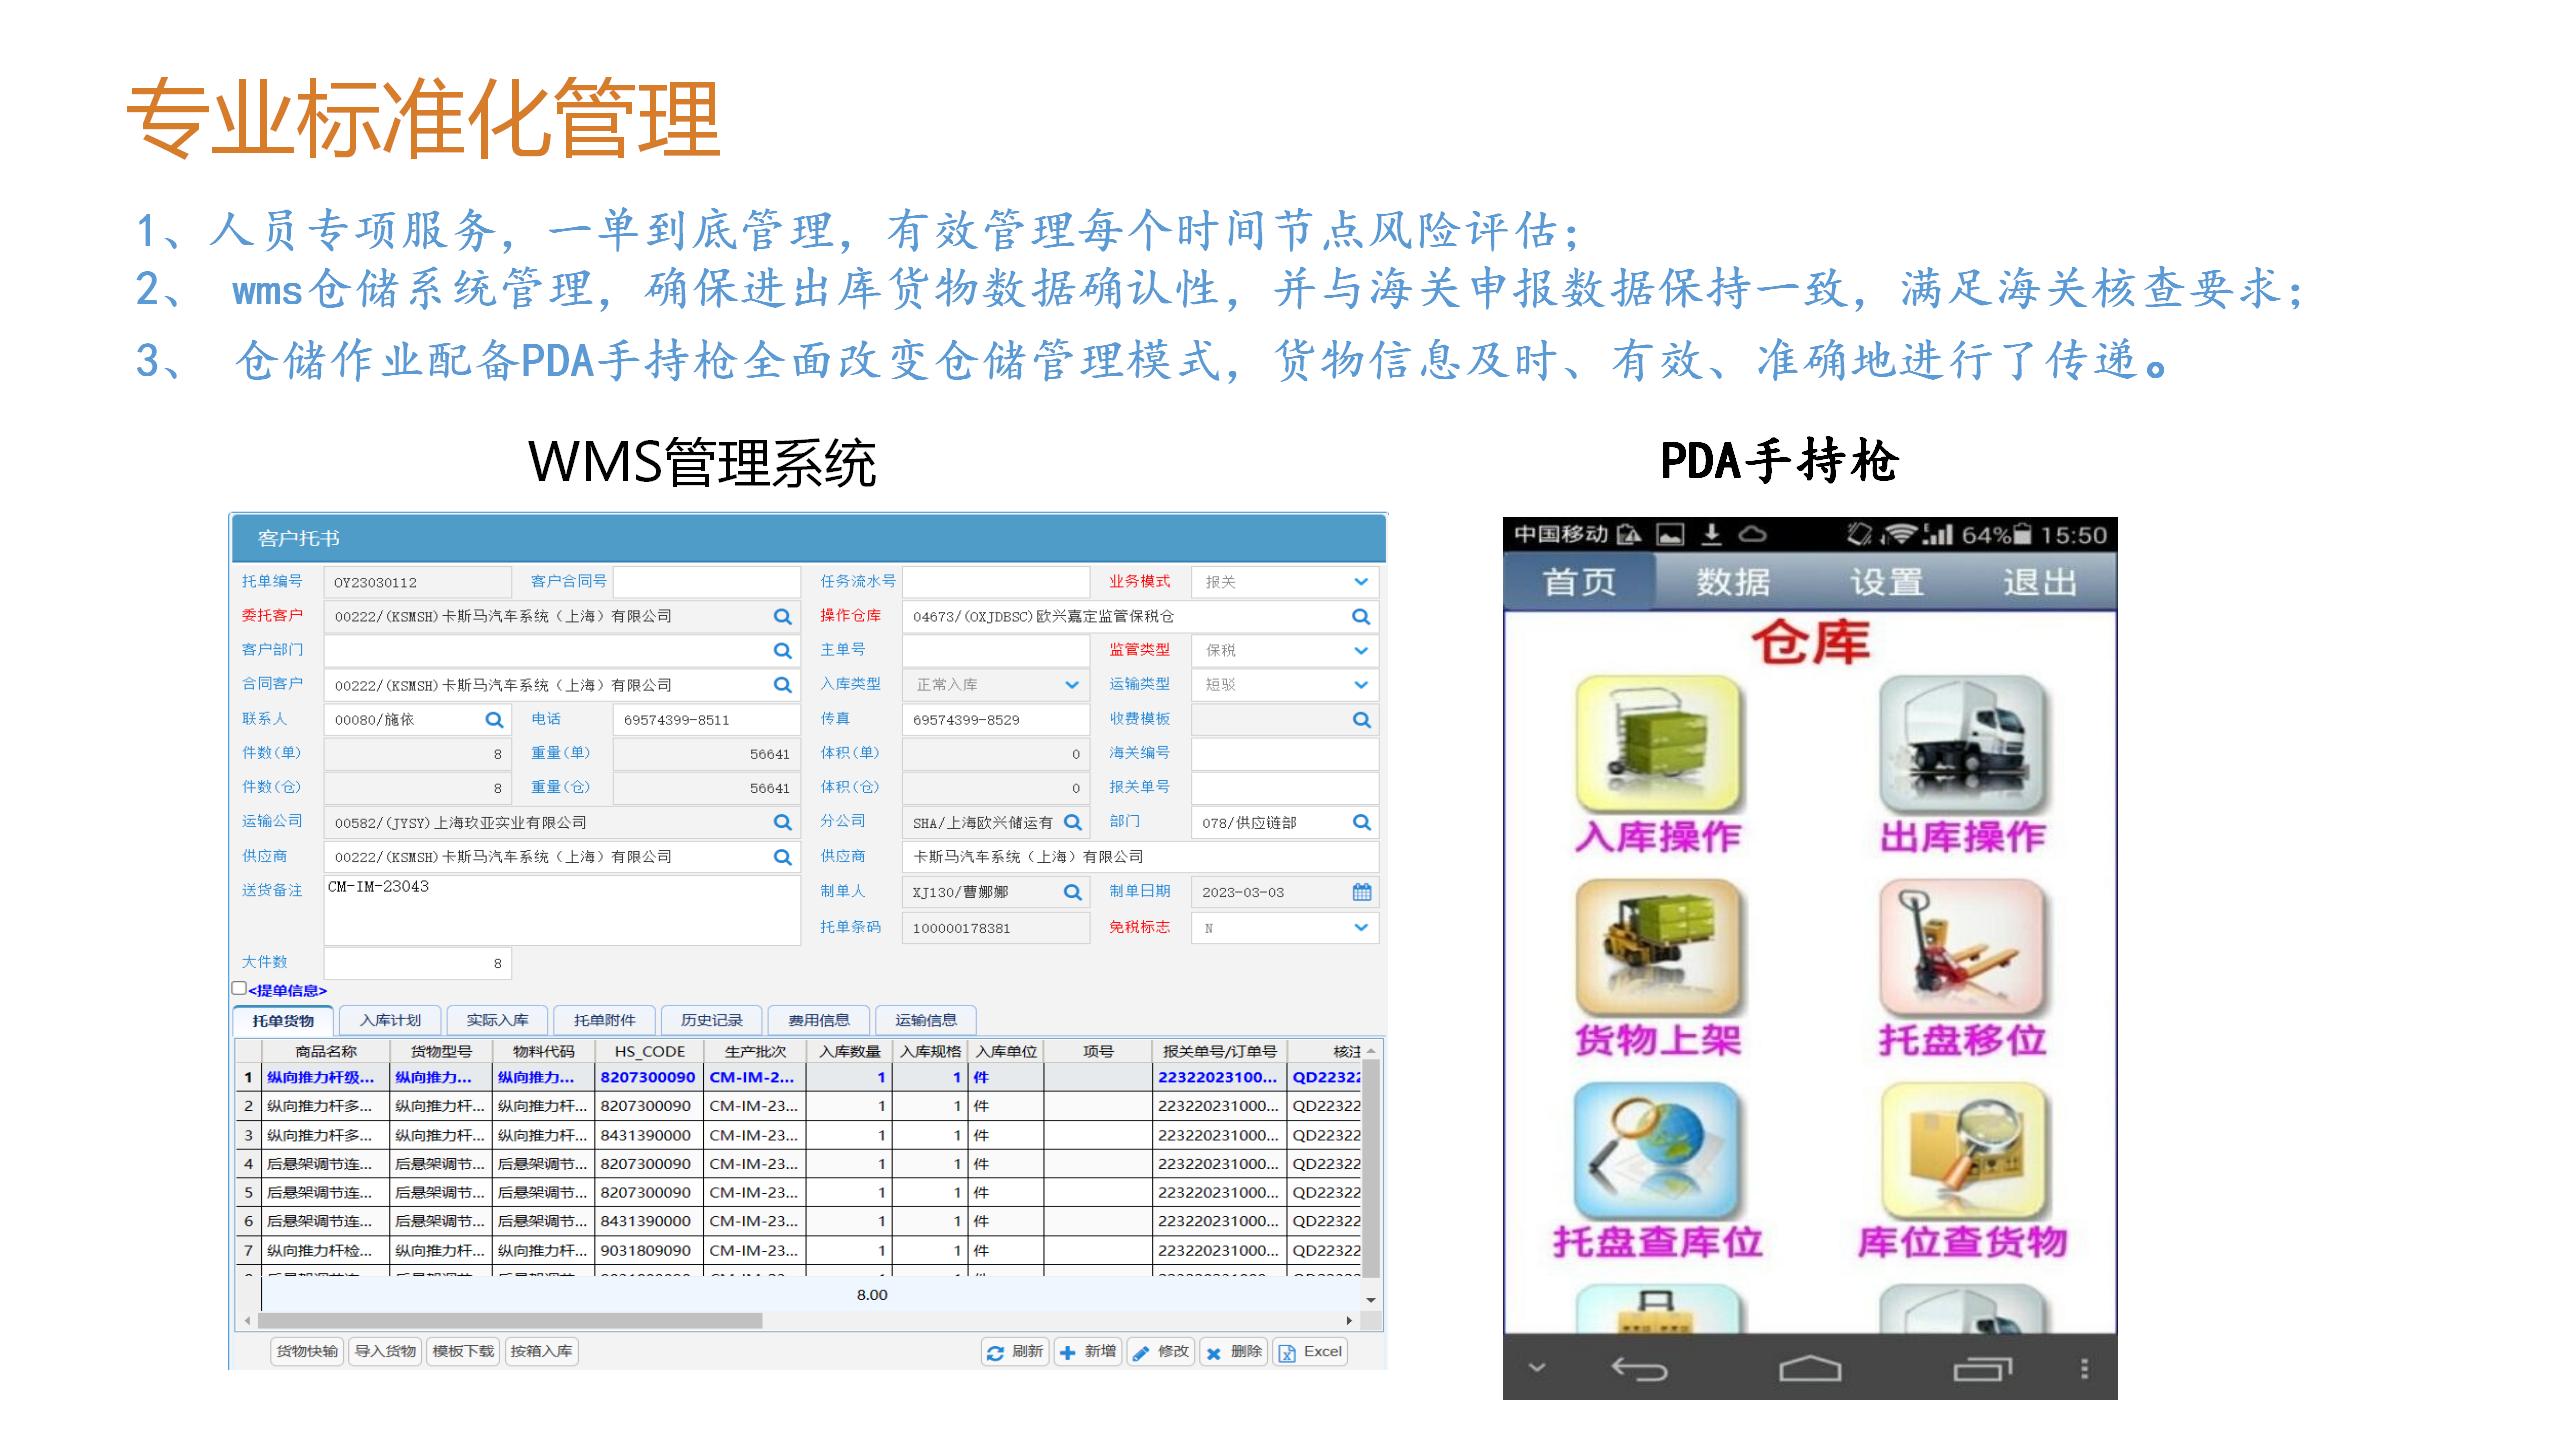Expand the 监管类型 dropdown

[1361, 650]
